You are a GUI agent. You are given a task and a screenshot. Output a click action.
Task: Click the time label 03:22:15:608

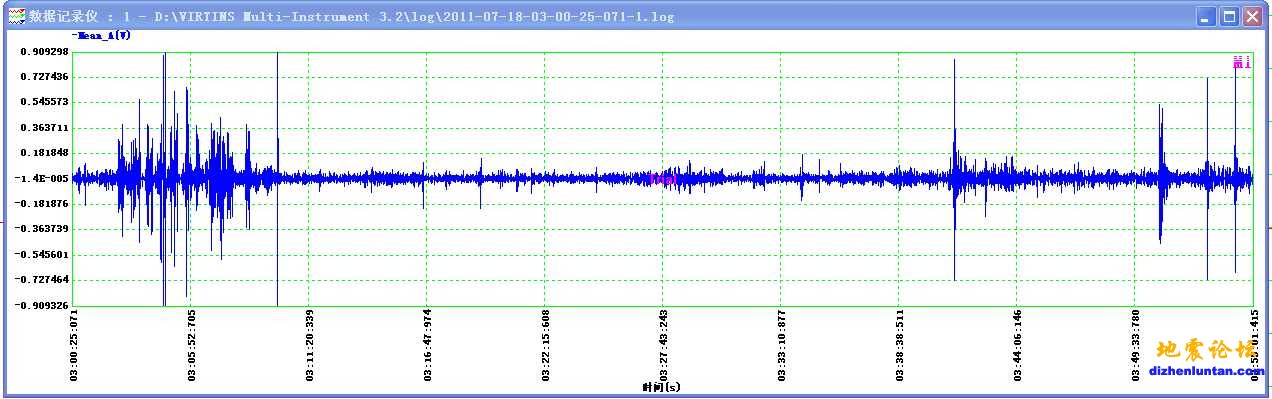pyautogui.click(x=546, y=346)
